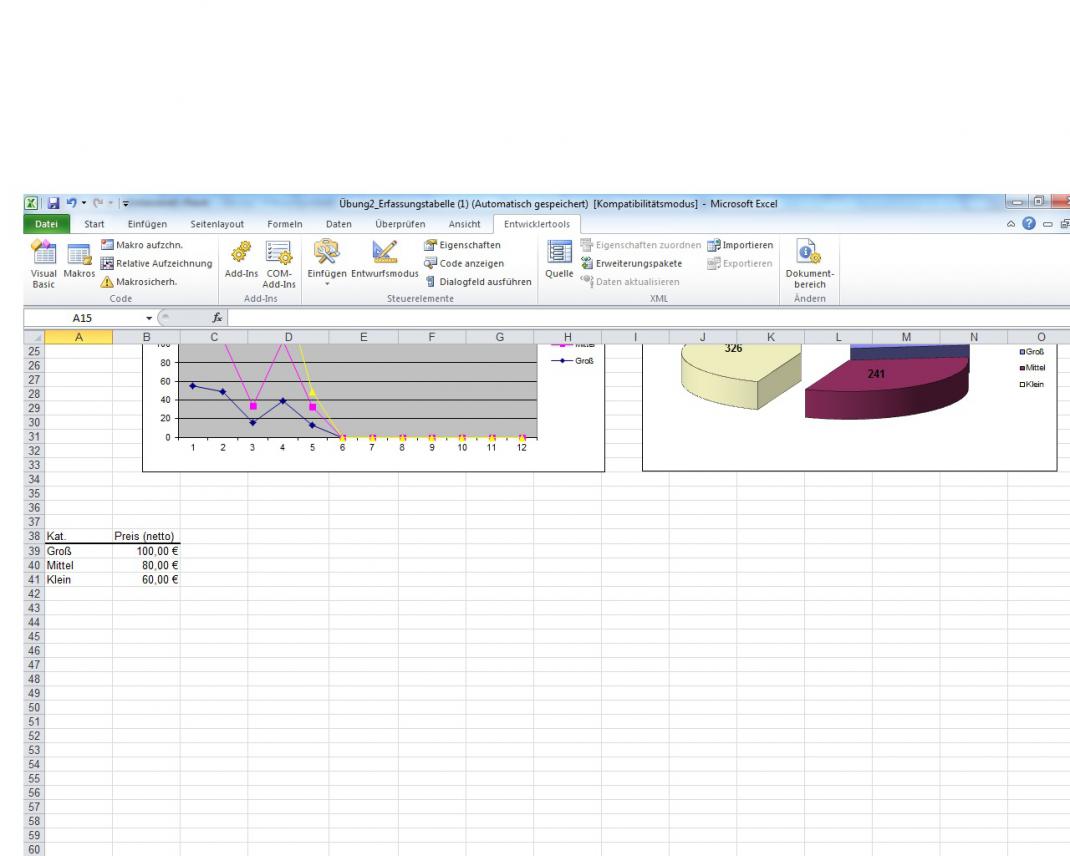Open the Makros dialog
Image resolution: width=1070 pixels, height=856 pixels.
tap(79, 259)
